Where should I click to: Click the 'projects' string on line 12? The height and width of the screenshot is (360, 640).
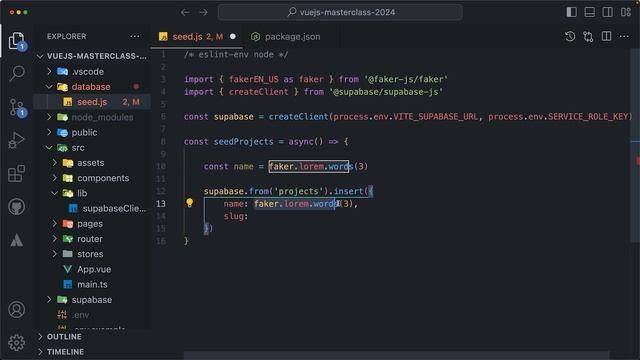[x=298, y=191]
